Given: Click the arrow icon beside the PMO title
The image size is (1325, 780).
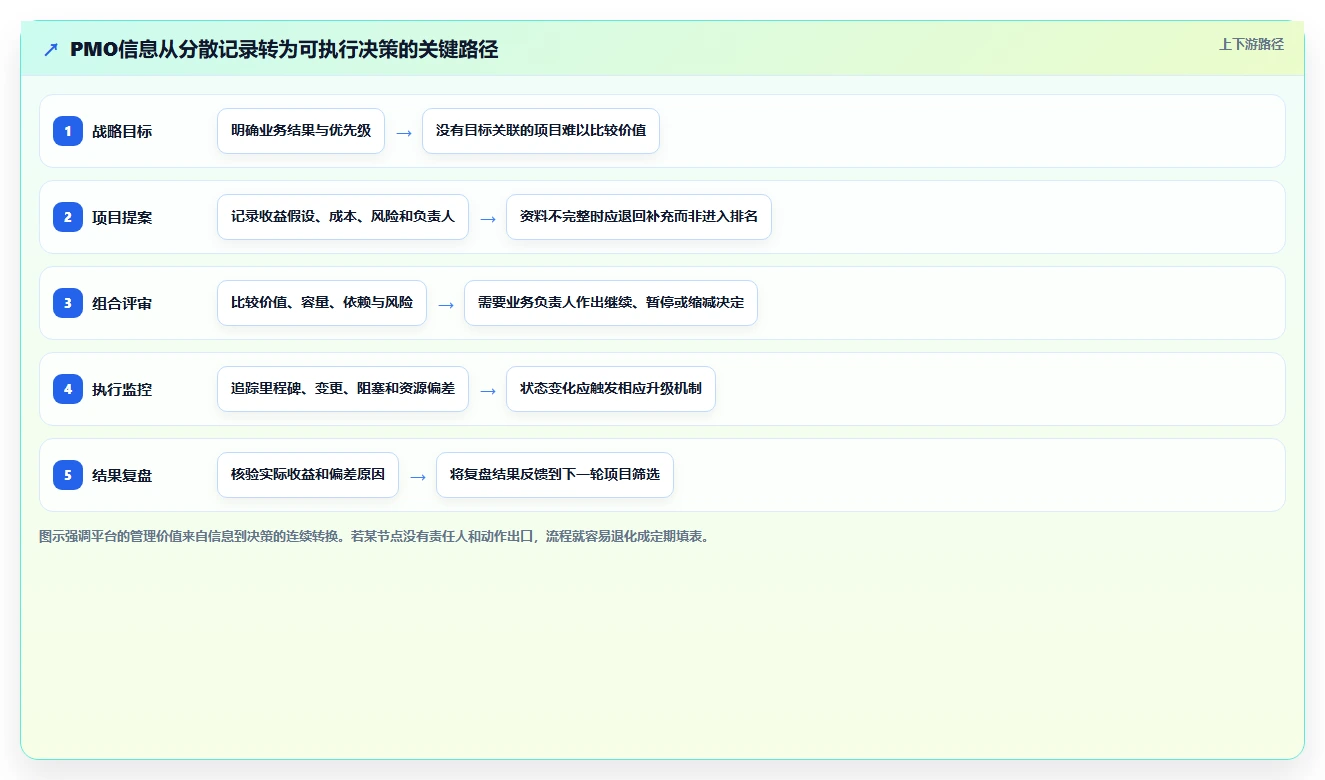Looking at the screenshot, I should 51,49.
